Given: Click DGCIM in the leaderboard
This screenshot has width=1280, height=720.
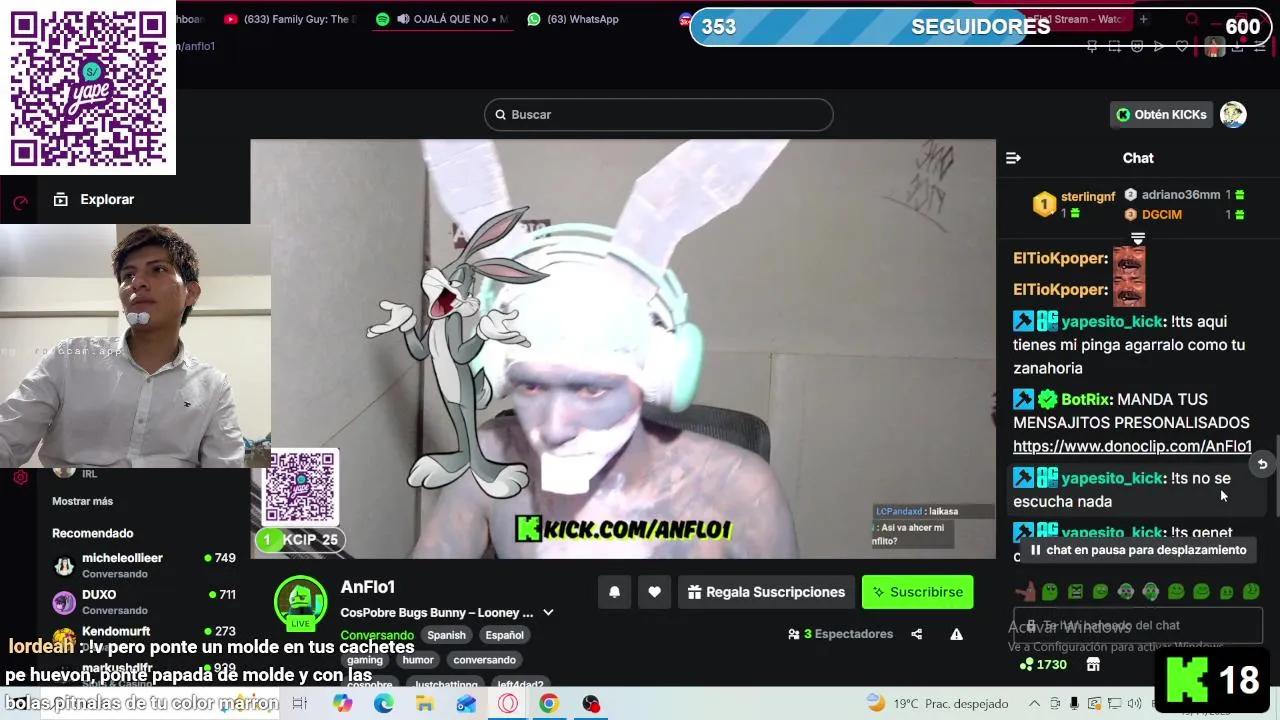Looking at the screenshot, I should tap(1162, 214).
